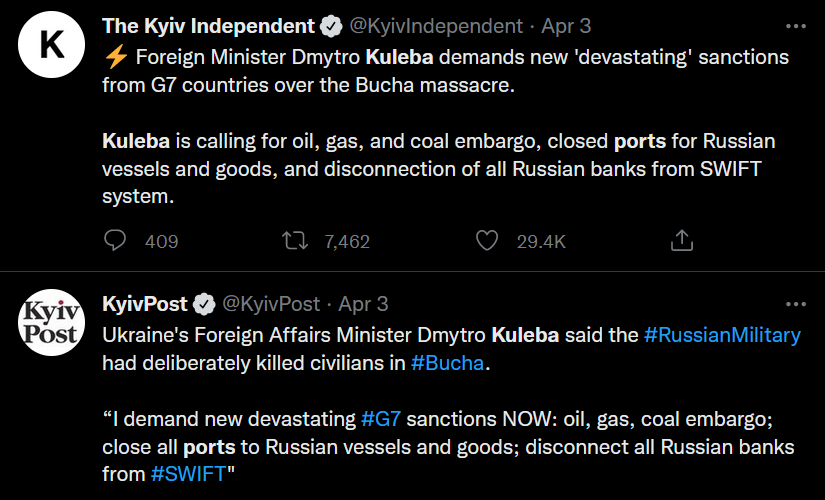This screenshot has width=825, height=500.
Task: Open The Kyiv Independent profile avatar
Action: pos(51,45)
